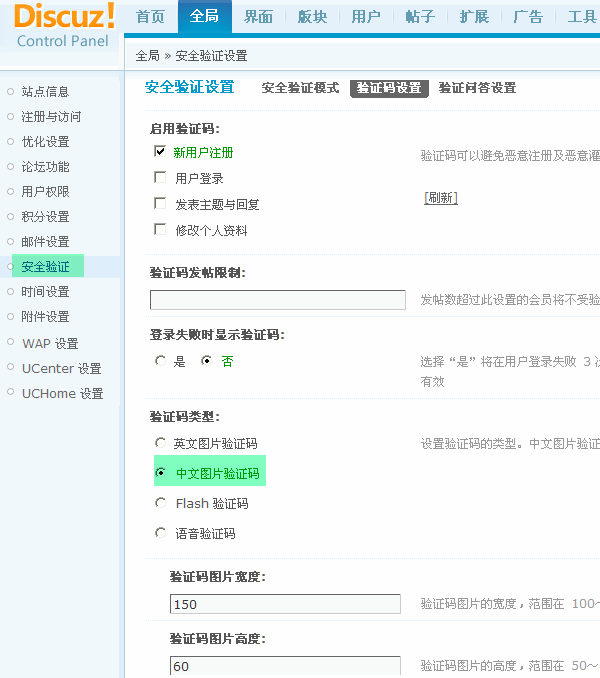Viewport: 600px width, 678px height.
Task: Open 站点信息 in the sidebar
Action: point(45,92)
